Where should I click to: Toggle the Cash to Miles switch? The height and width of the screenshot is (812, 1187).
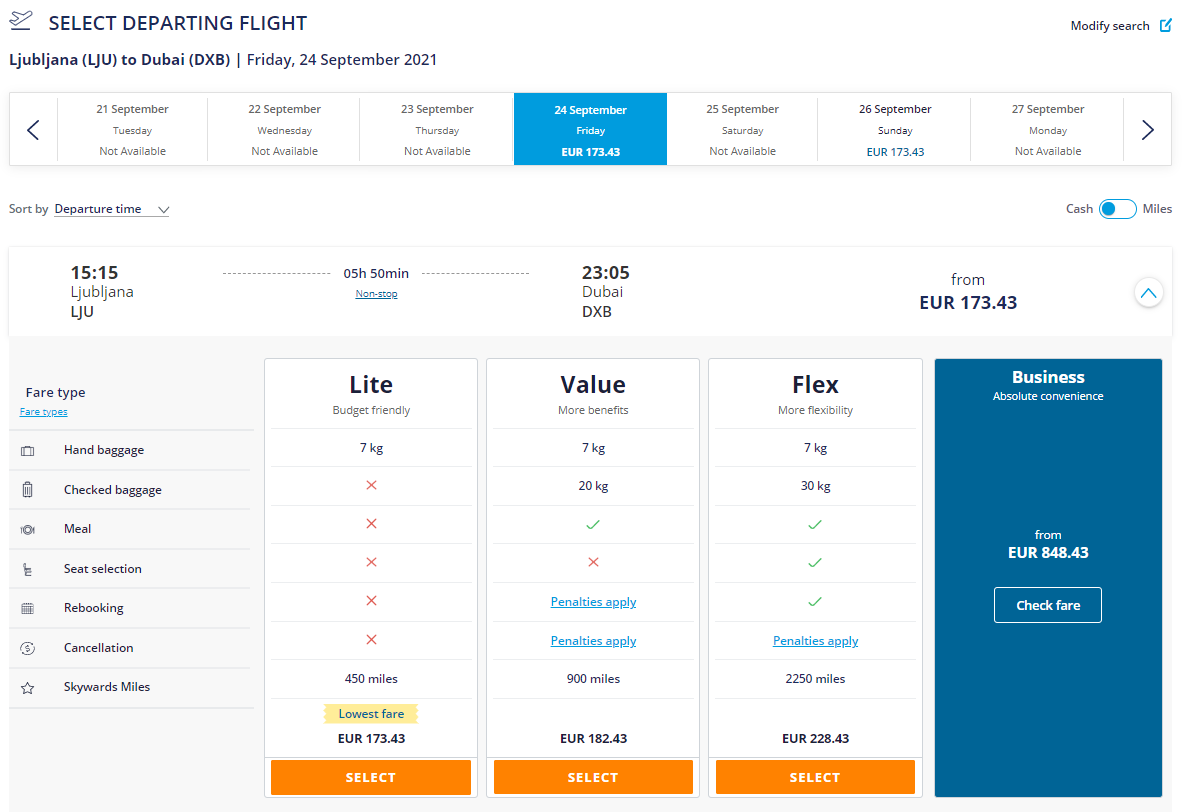[1117, 209]
